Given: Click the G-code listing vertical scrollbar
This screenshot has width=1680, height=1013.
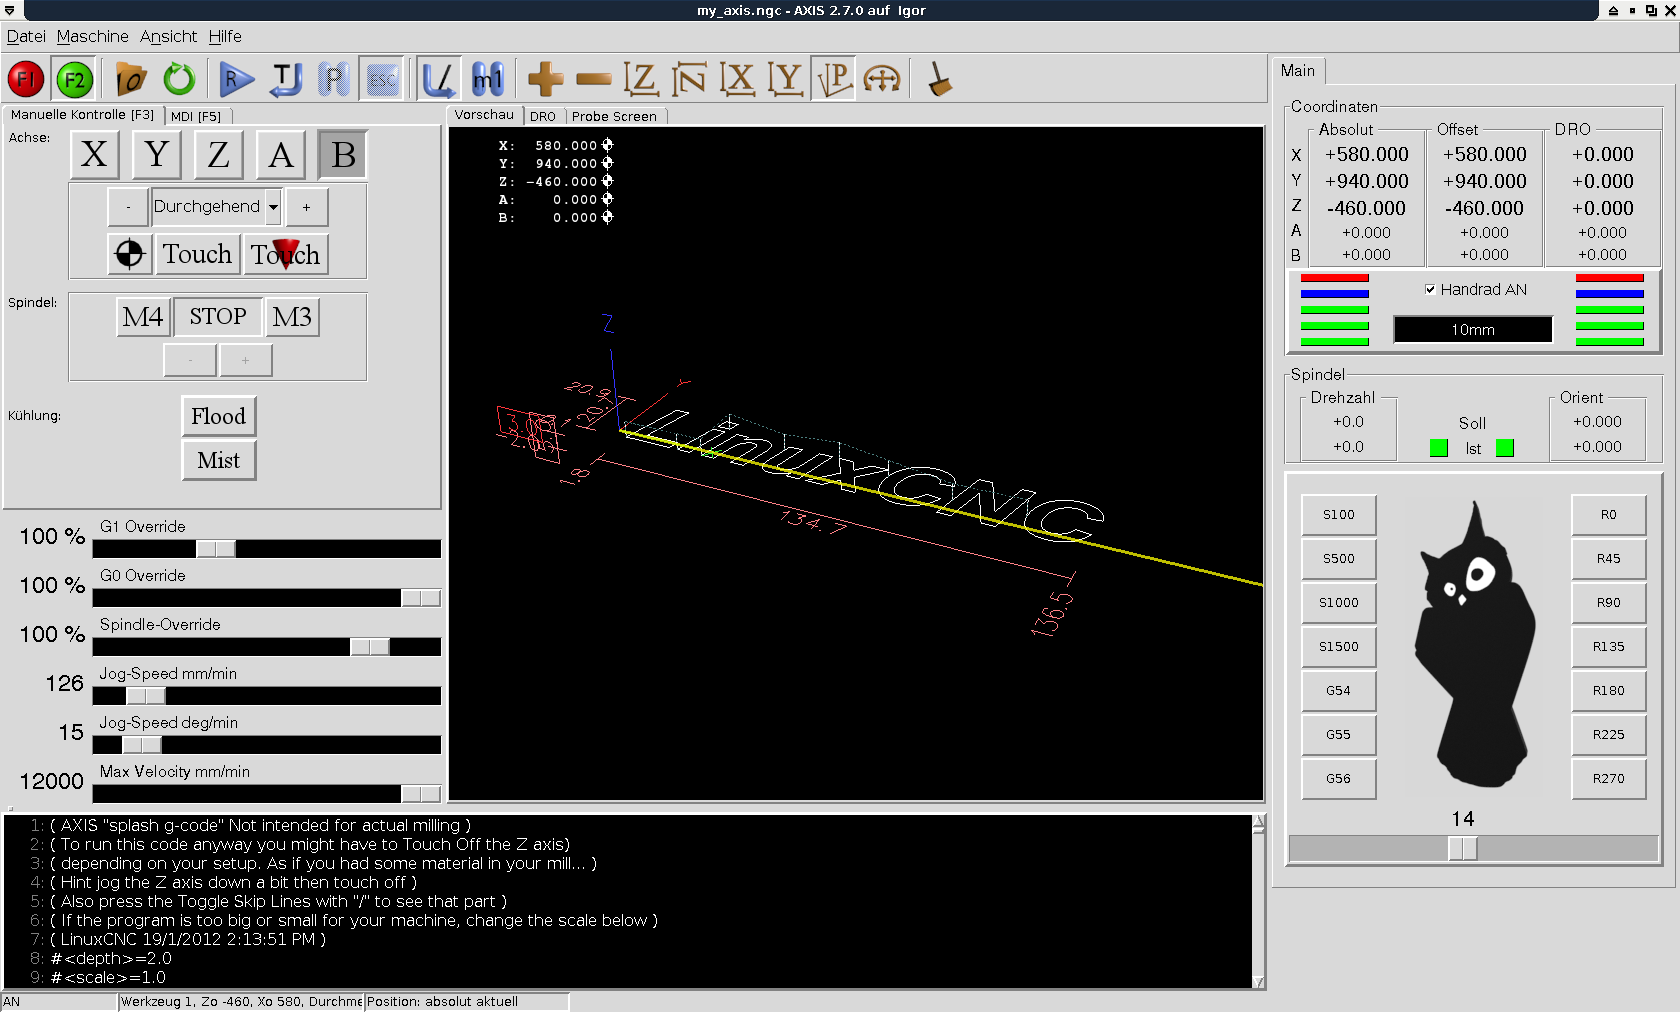Looking at the screenshot, I should 1258,901.
